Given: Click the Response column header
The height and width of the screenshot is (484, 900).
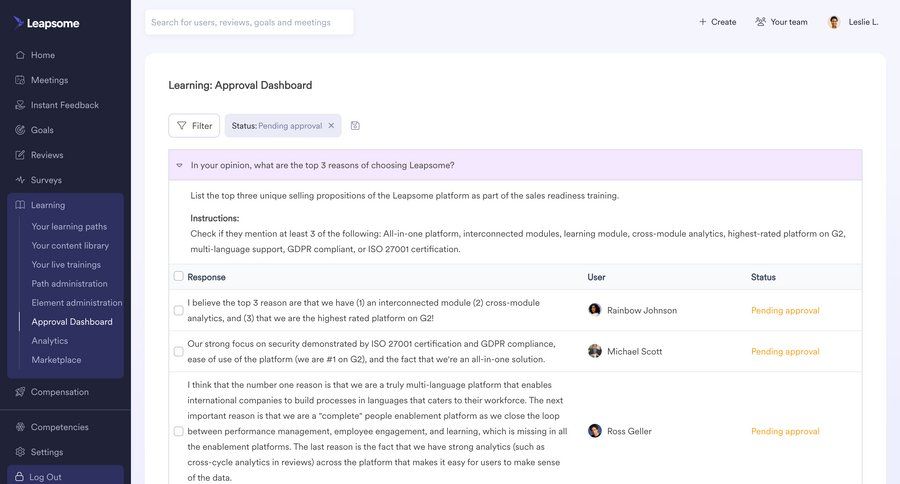Looking at the screenshot, I should pyautogui.click(x=206, y=277).
